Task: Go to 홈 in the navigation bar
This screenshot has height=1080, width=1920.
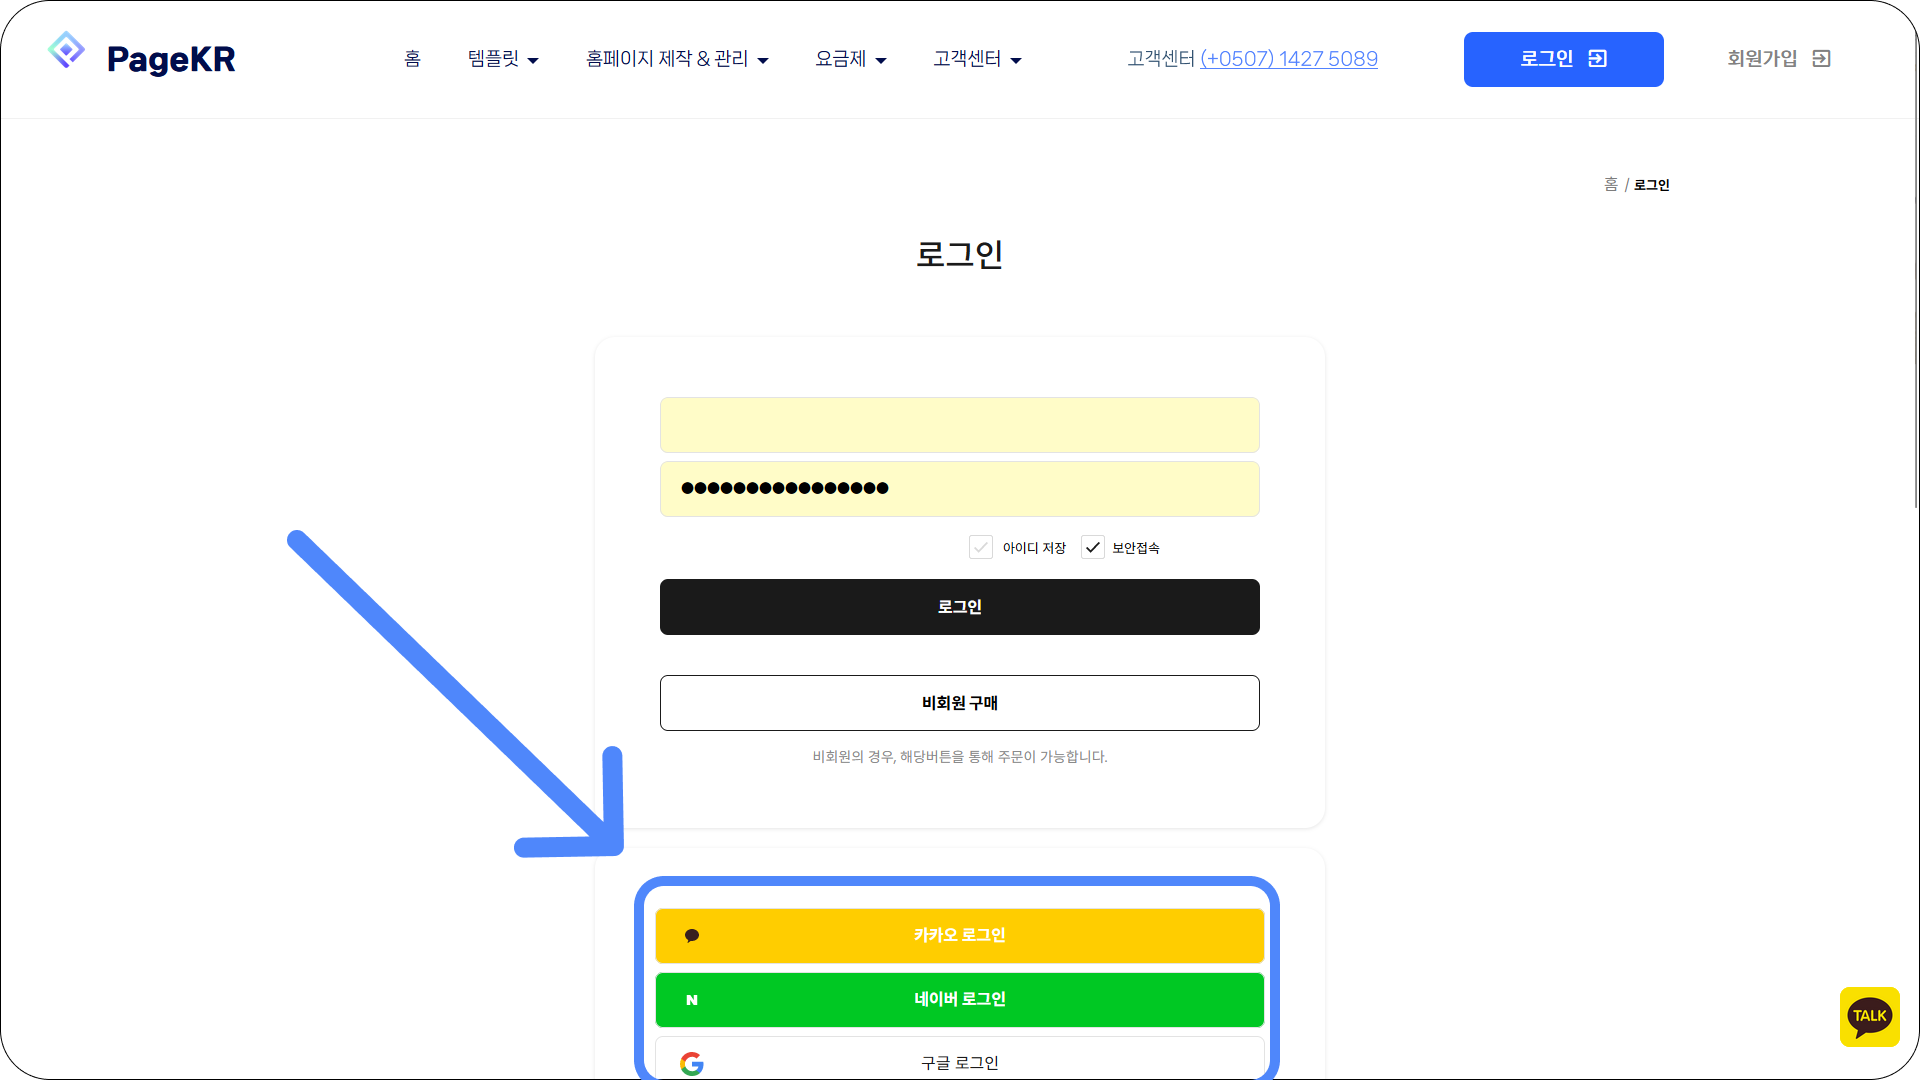Action: click(x=412, y=59)
